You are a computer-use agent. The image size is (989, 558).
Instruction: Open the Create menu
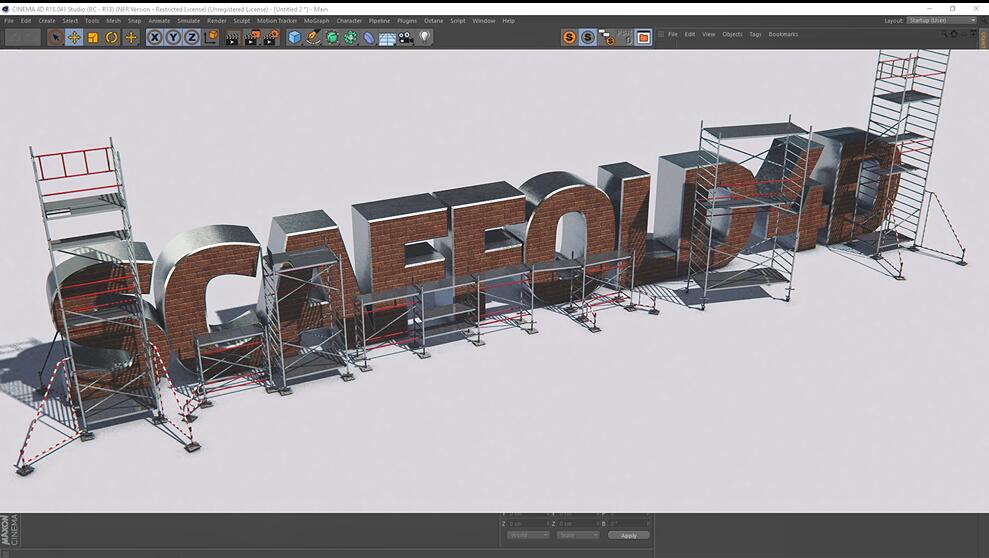click(47, 21)
